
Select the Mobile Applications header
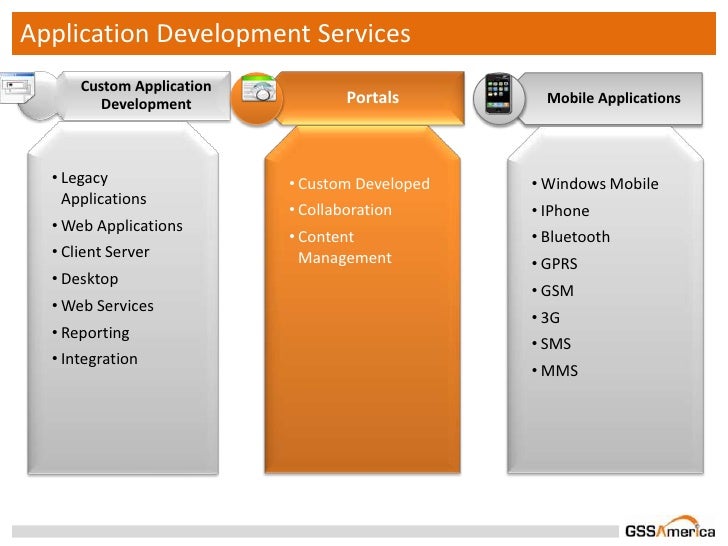[x=613, y=98]
